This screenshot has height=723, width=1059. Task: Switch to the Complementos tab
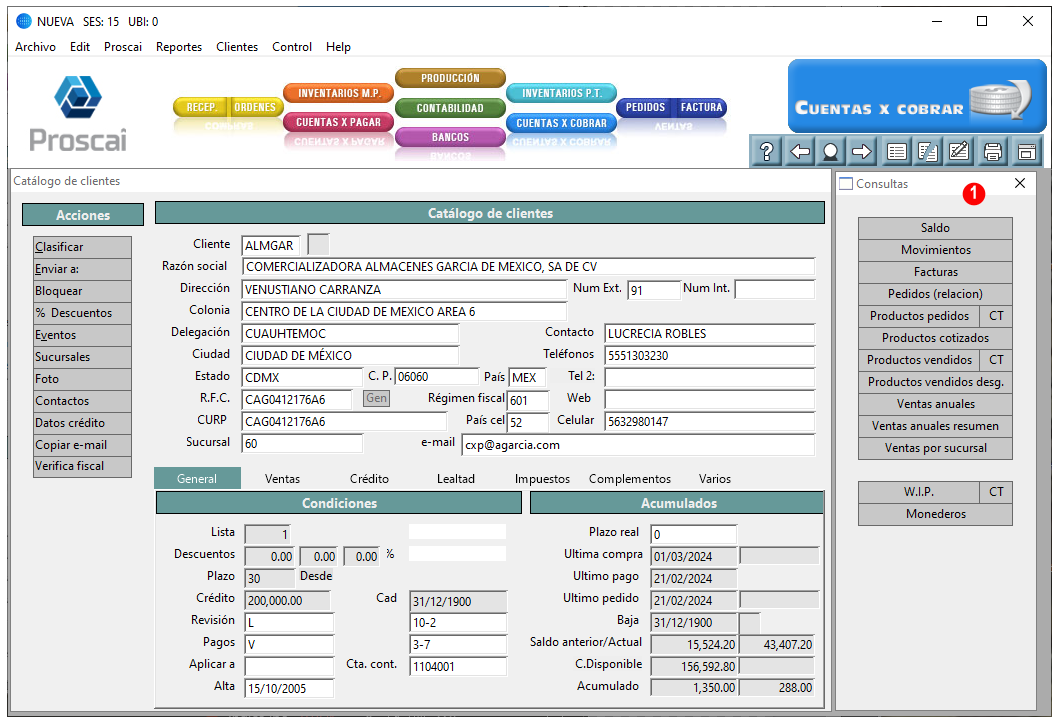point(629,479)
